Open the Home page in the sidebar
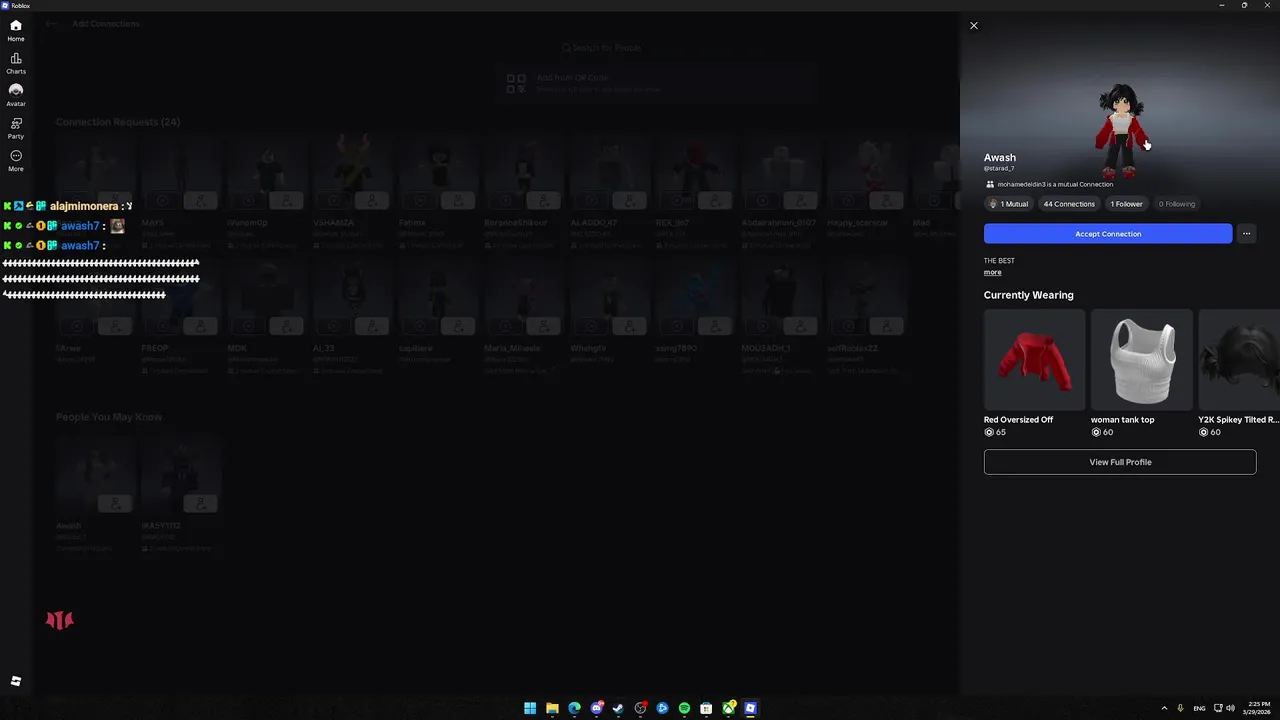 coord(16,30)
